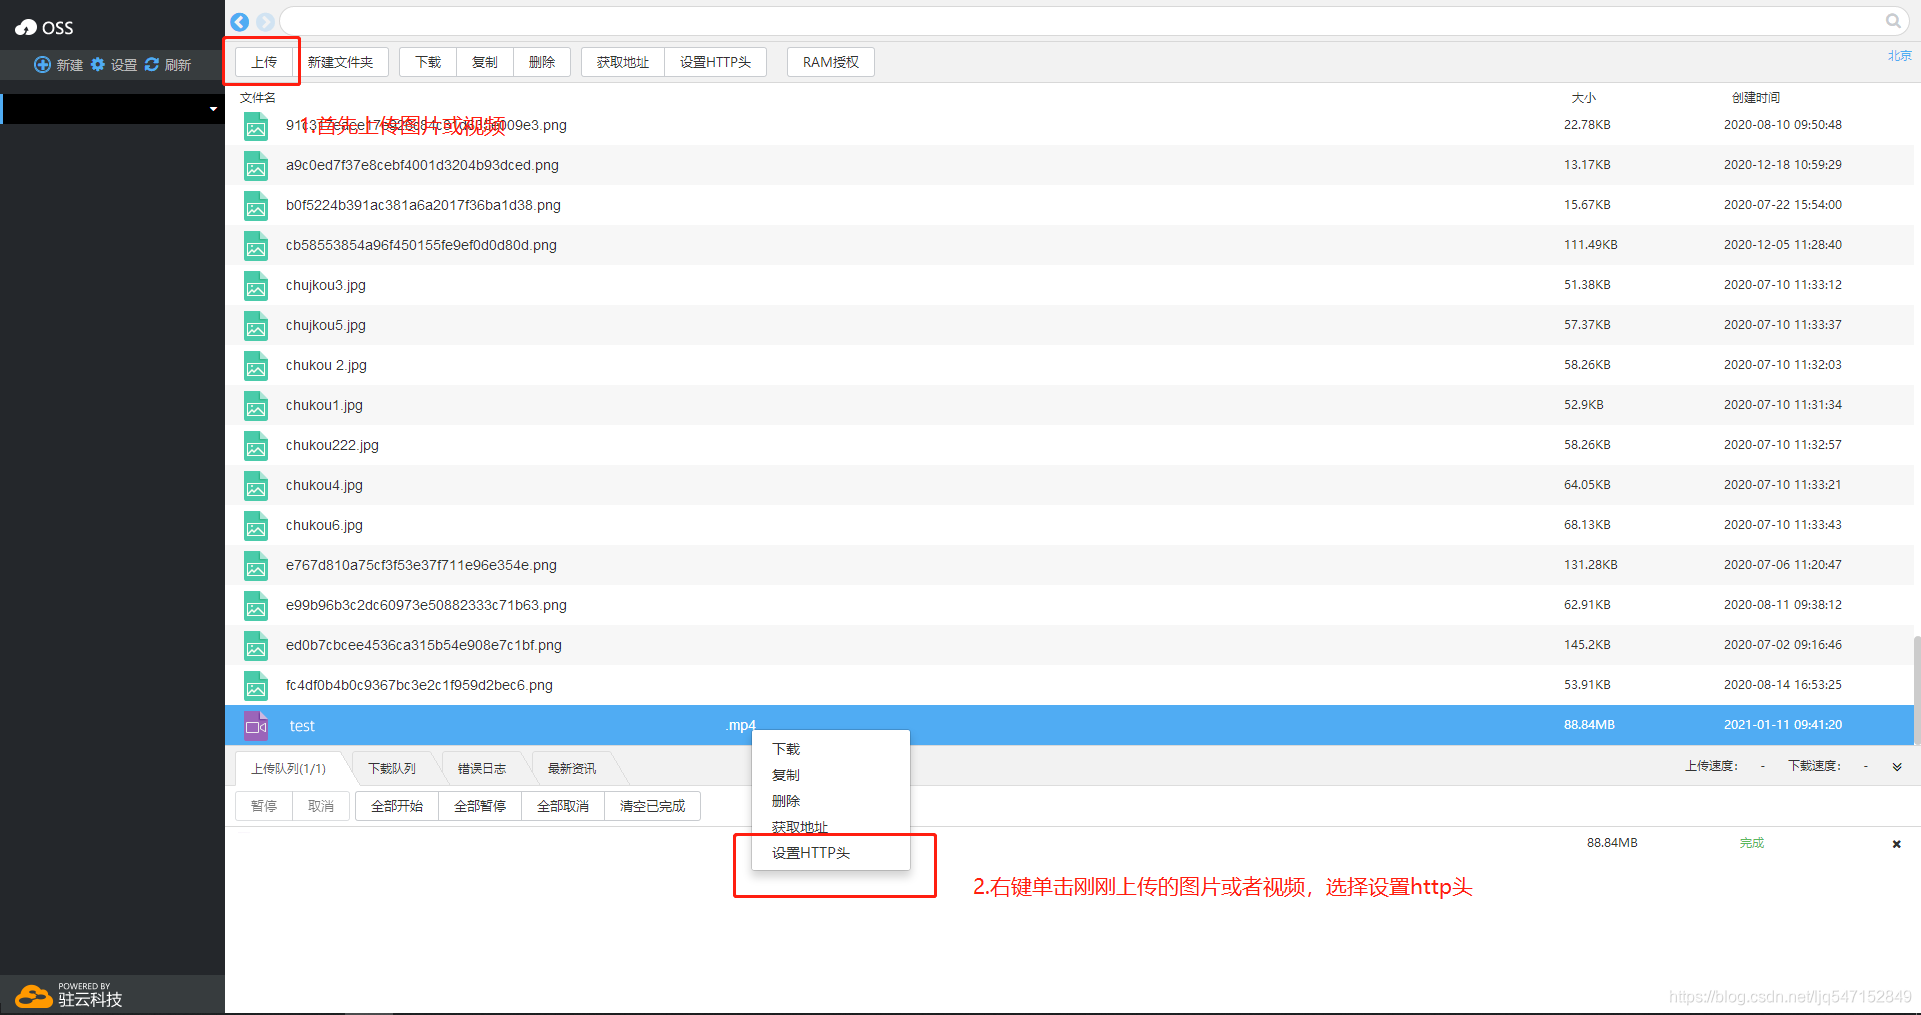Click the 全部取消 button
Screen dimensions: 1921x1015
pyautogui.click(x=563, y=806)
